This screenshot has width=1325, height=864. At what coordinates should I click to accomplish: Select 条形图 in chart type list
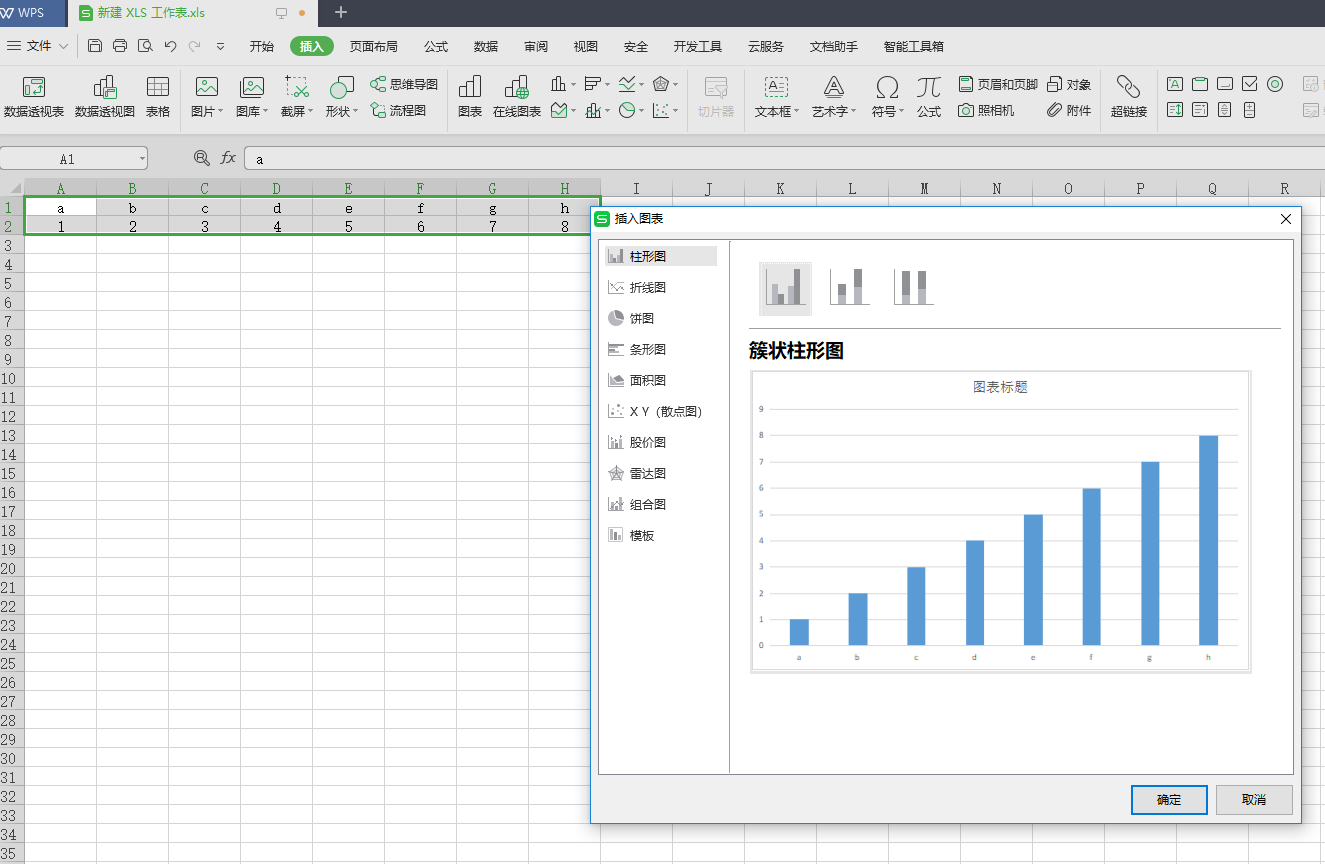[661, 349]
